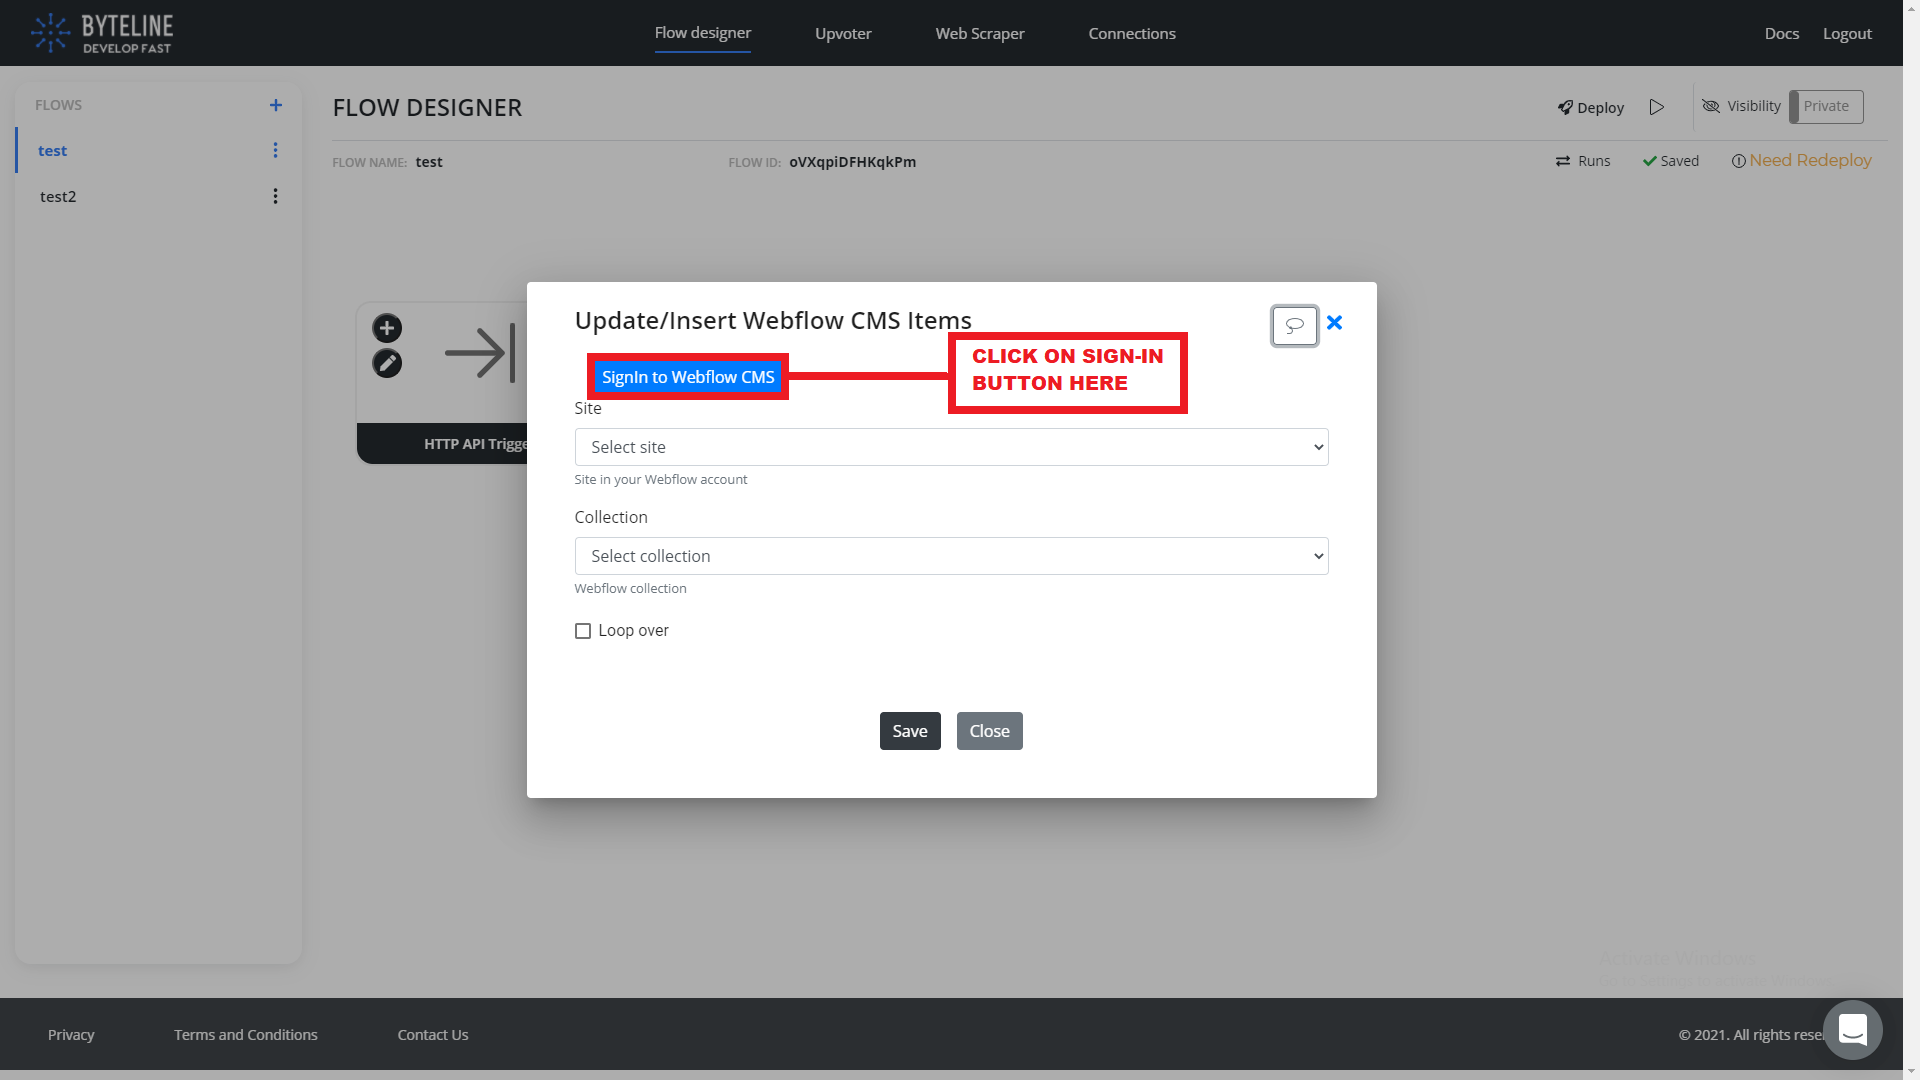Open options menu for test flow

coord(275,150)
